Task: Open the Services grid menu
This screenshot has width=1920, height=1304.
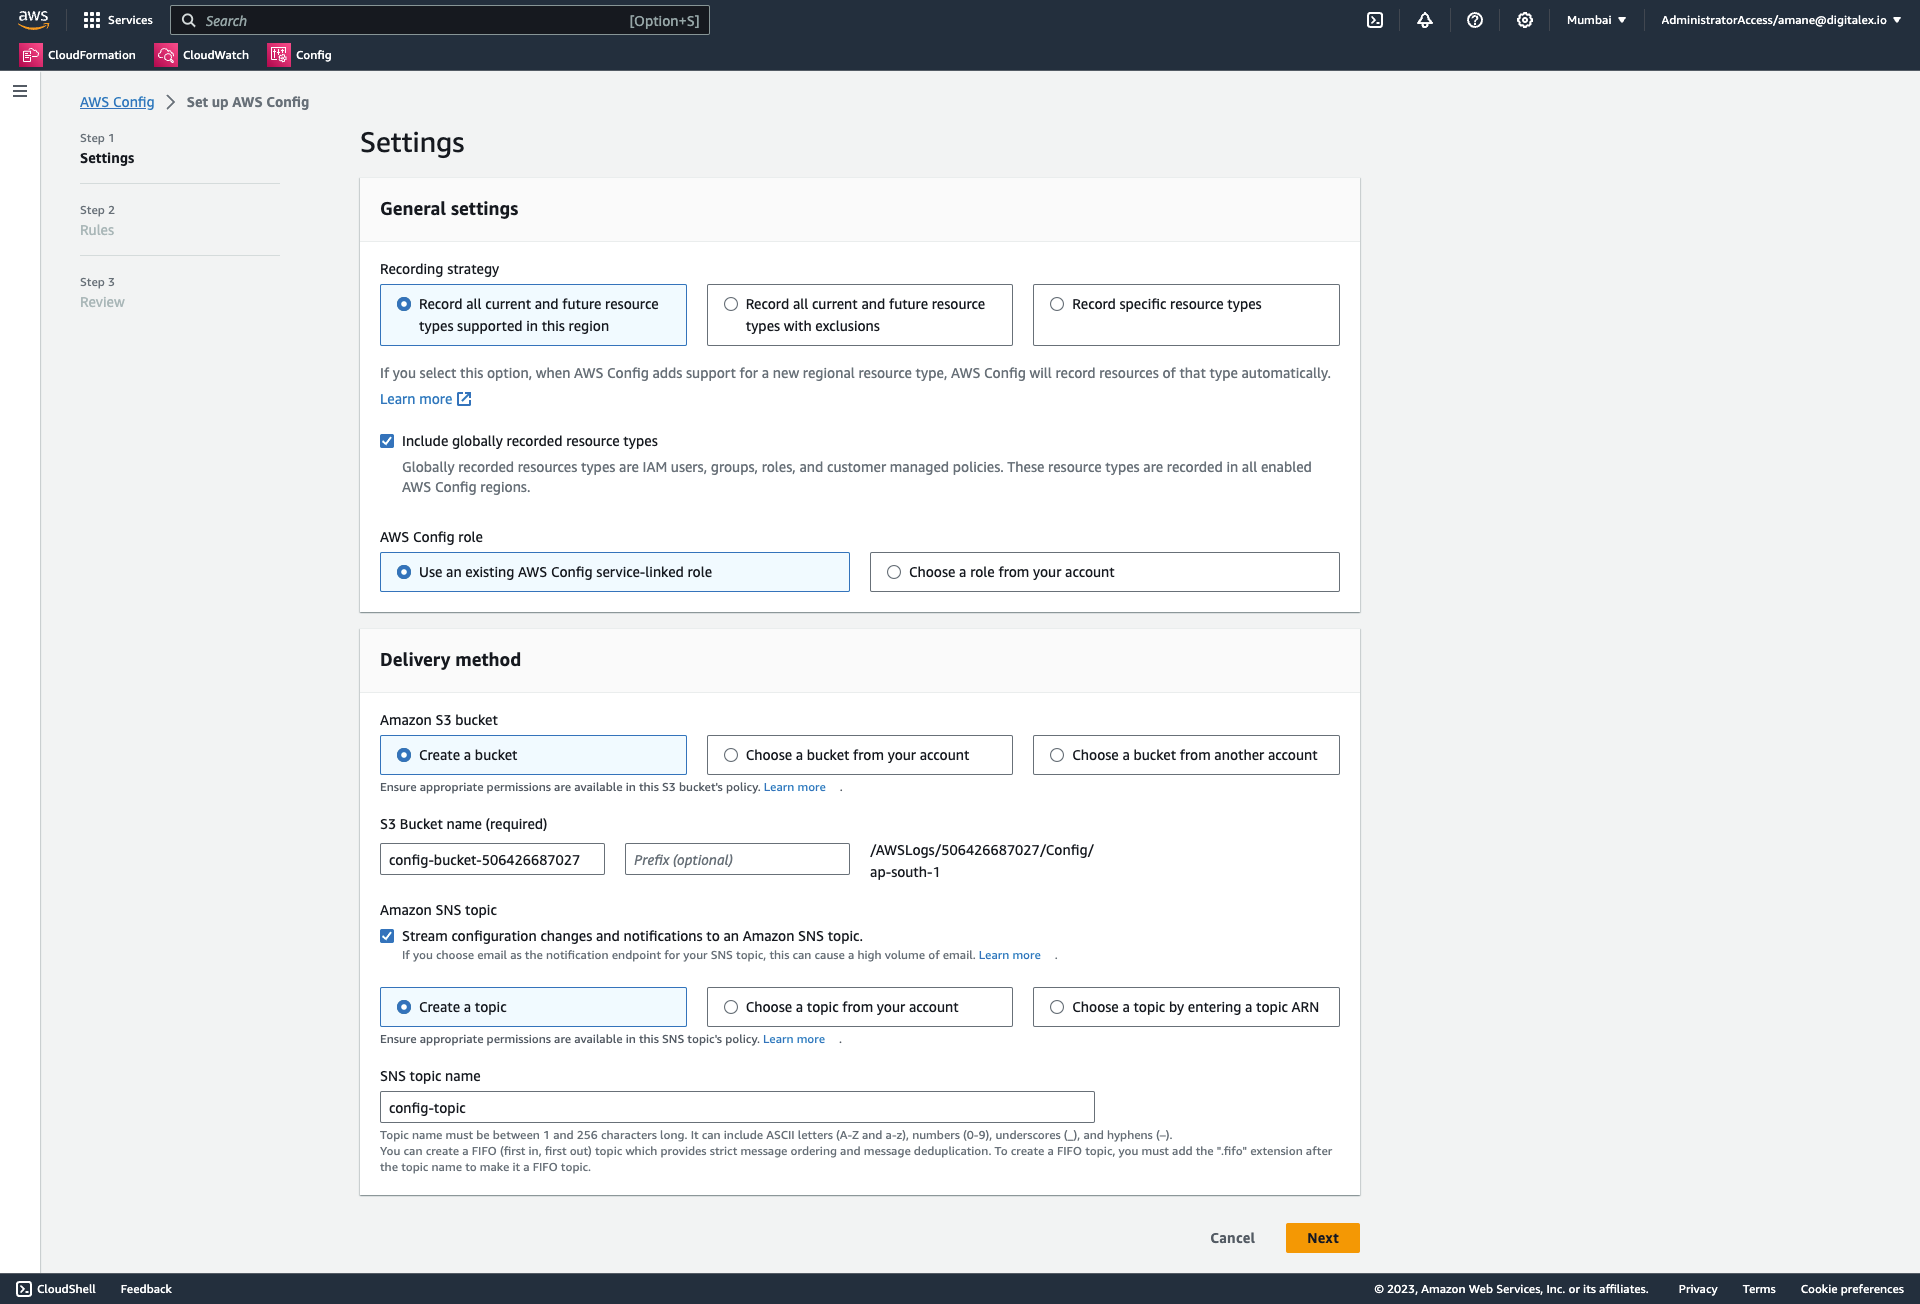Action: click(92, 20)
